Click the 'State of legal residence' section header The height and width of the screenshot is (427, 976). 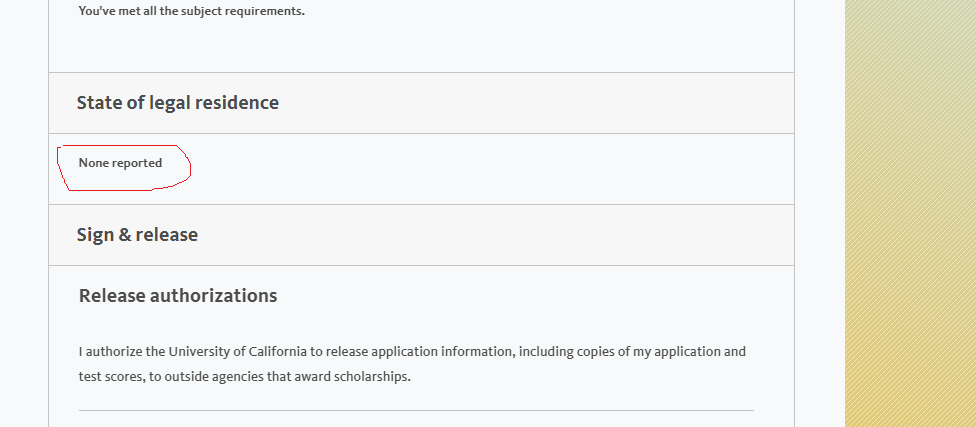point(178,103)
